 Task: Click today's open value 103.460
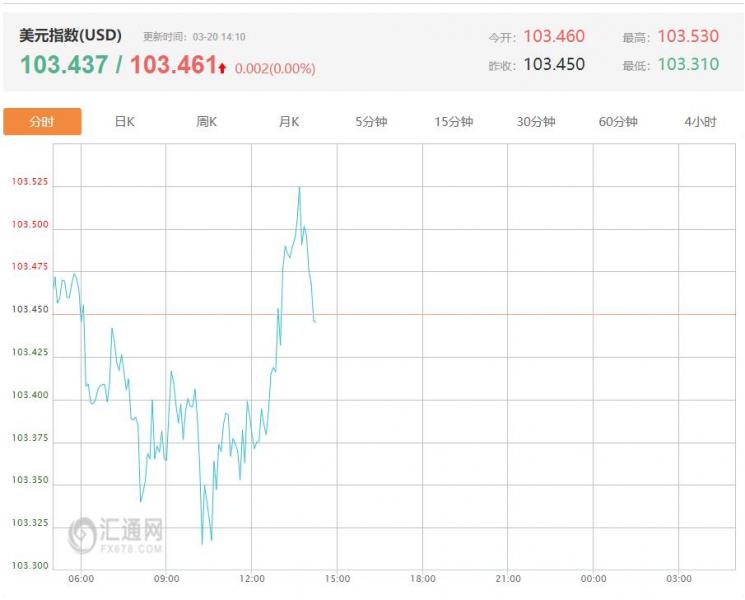click(x=554, y=37)
